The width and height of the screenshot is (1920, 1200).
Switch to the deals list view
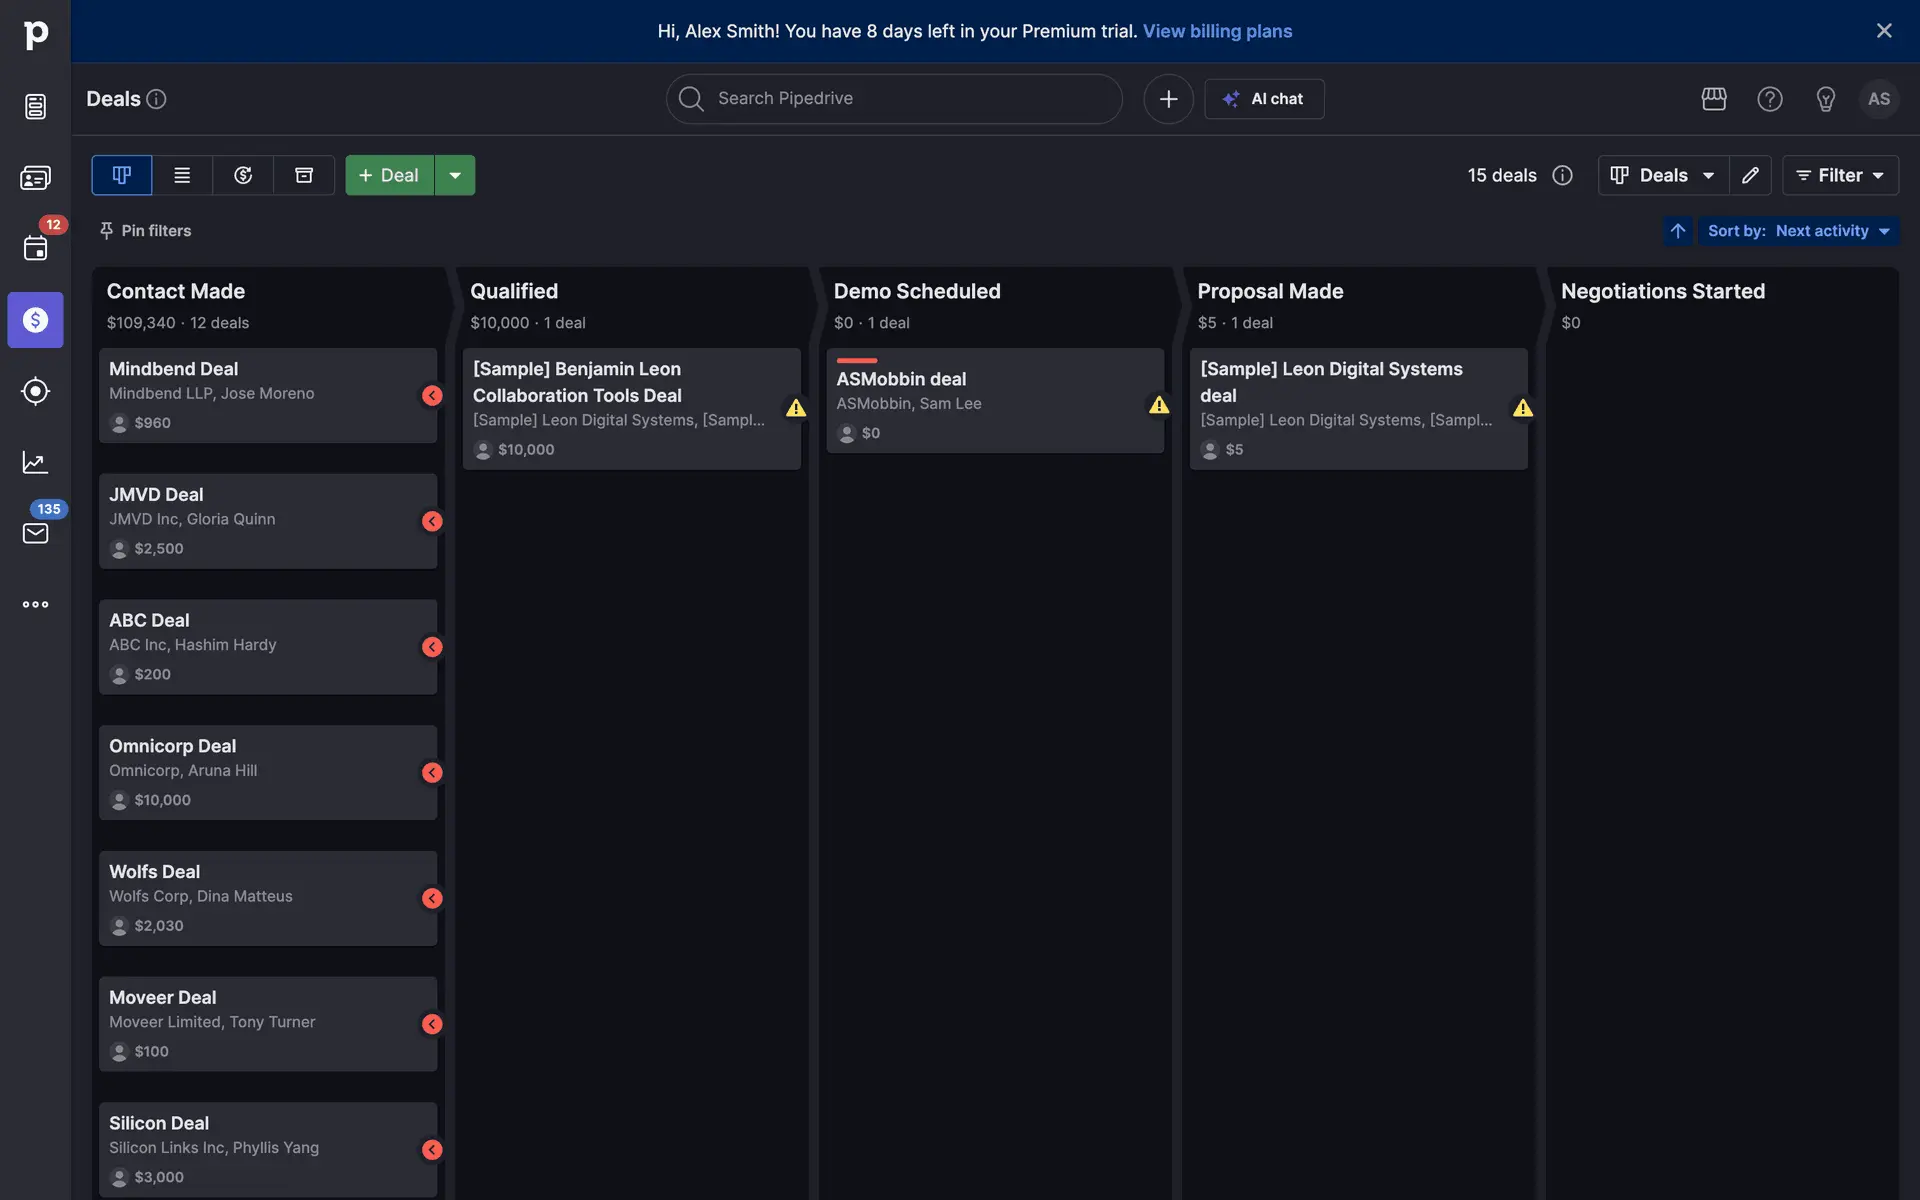pyautogui.click(x=182, y=175)
